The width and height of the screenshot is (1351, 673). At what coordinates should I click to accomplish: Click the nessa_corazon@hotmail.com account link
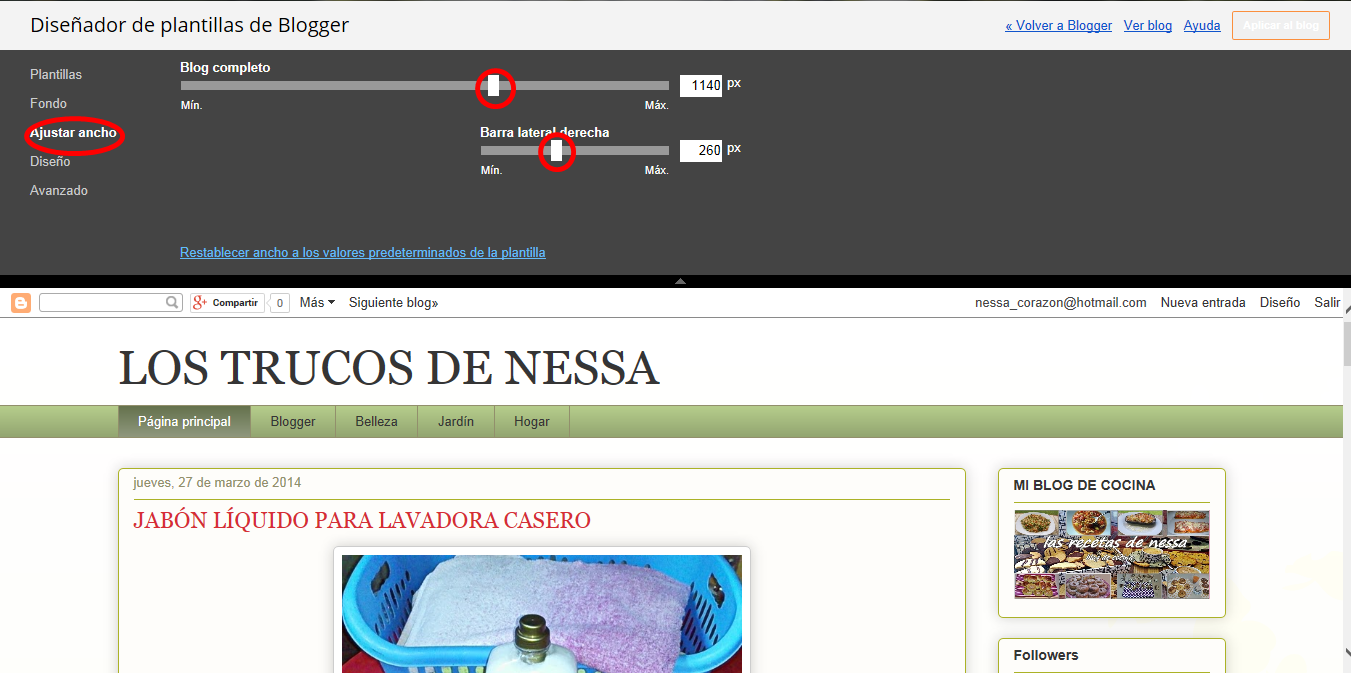1061,302
